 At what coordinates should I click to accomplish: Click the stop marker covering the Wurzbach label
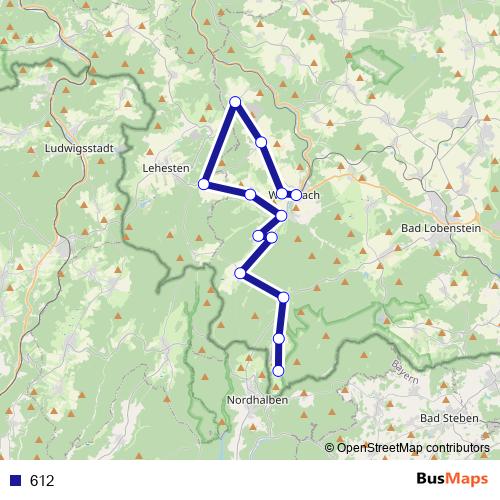point(282,193)
